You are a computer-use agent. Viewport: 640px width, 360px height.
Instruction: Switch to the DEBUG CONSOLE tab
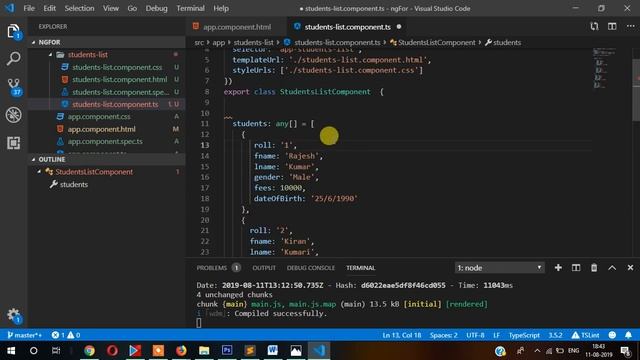tap(311, 268)
